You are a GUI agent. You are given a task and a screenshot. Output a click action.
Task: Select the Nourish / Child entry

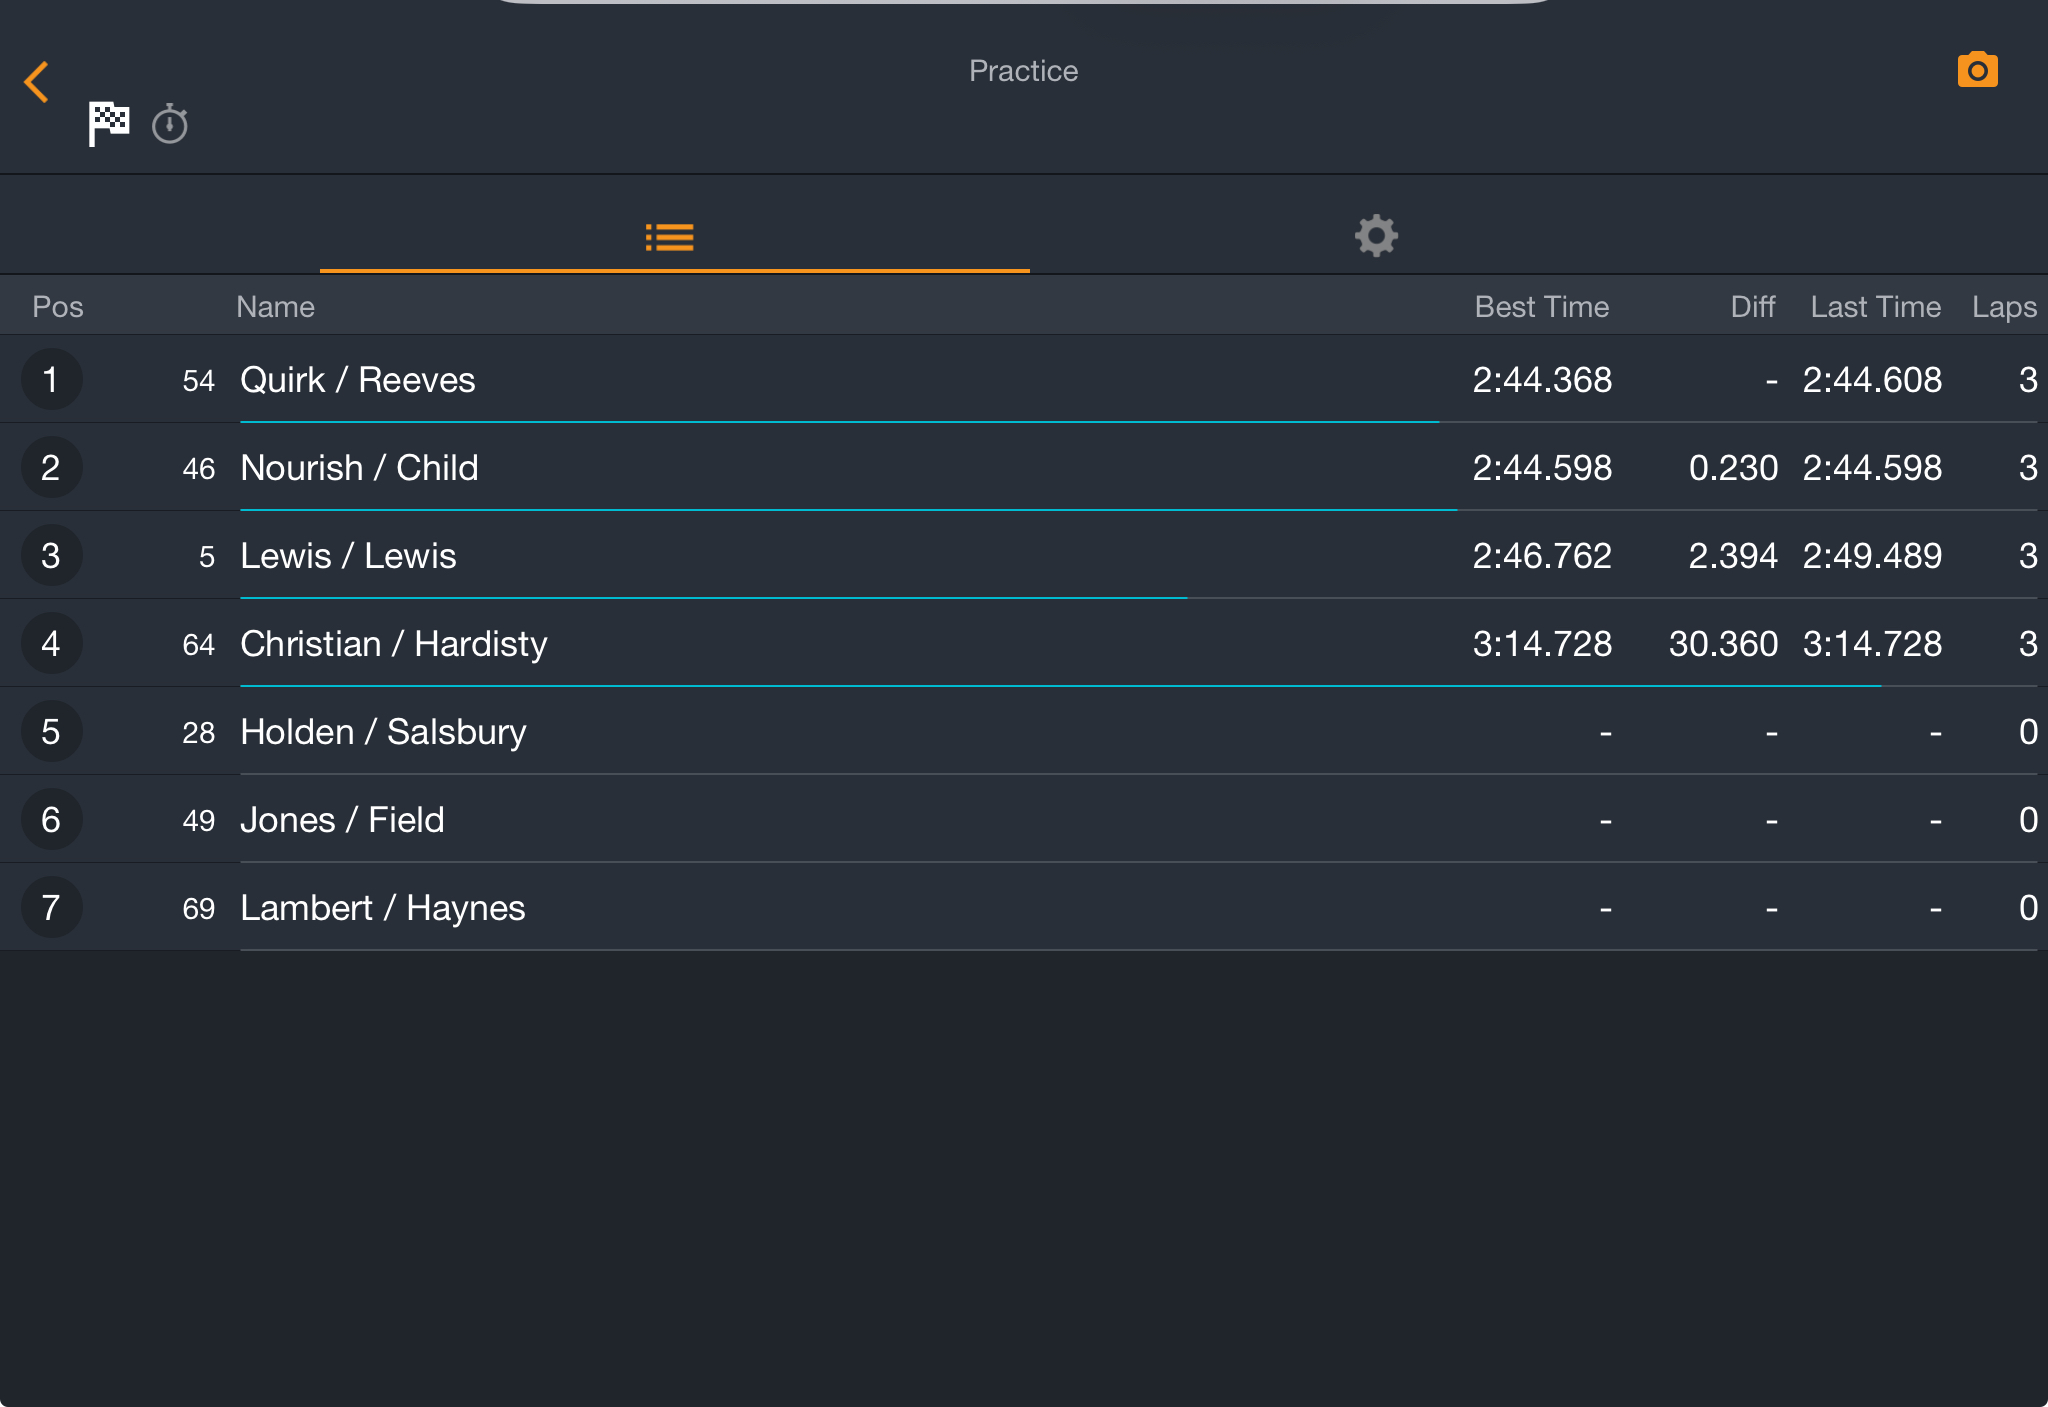[1024, 467]
